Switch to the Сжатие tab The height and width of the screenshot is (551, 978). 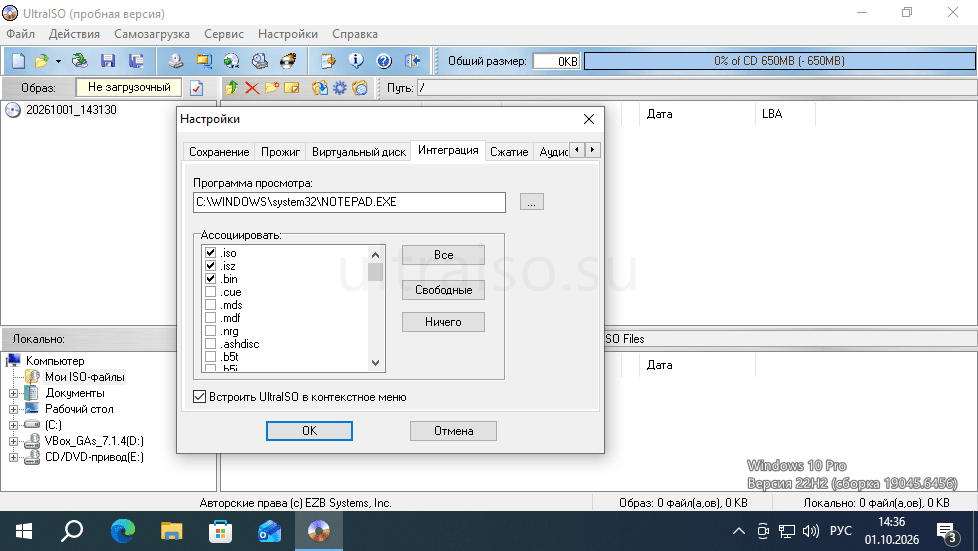(x=509, y=152)
